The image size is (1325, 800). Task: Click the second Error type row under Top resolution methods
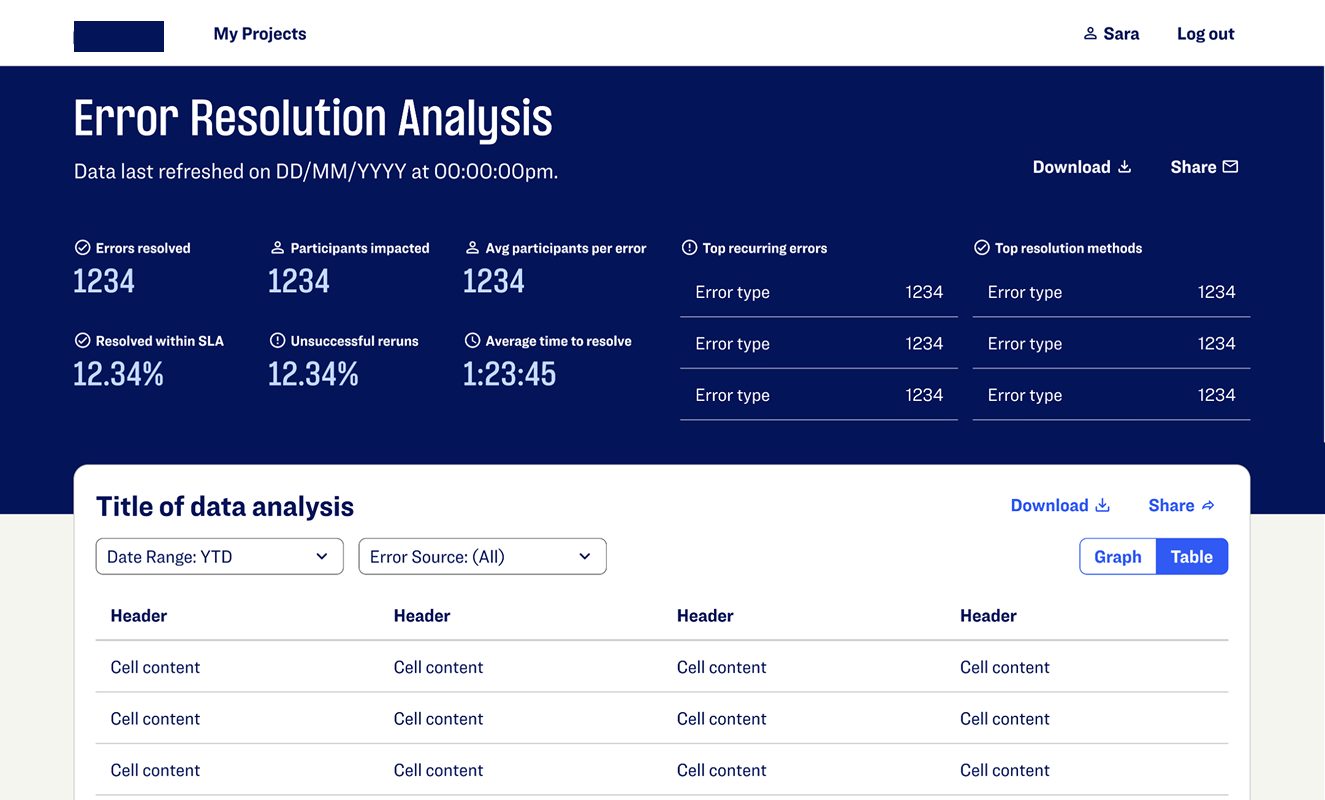pyautogui.click(x=1111, y=343)
